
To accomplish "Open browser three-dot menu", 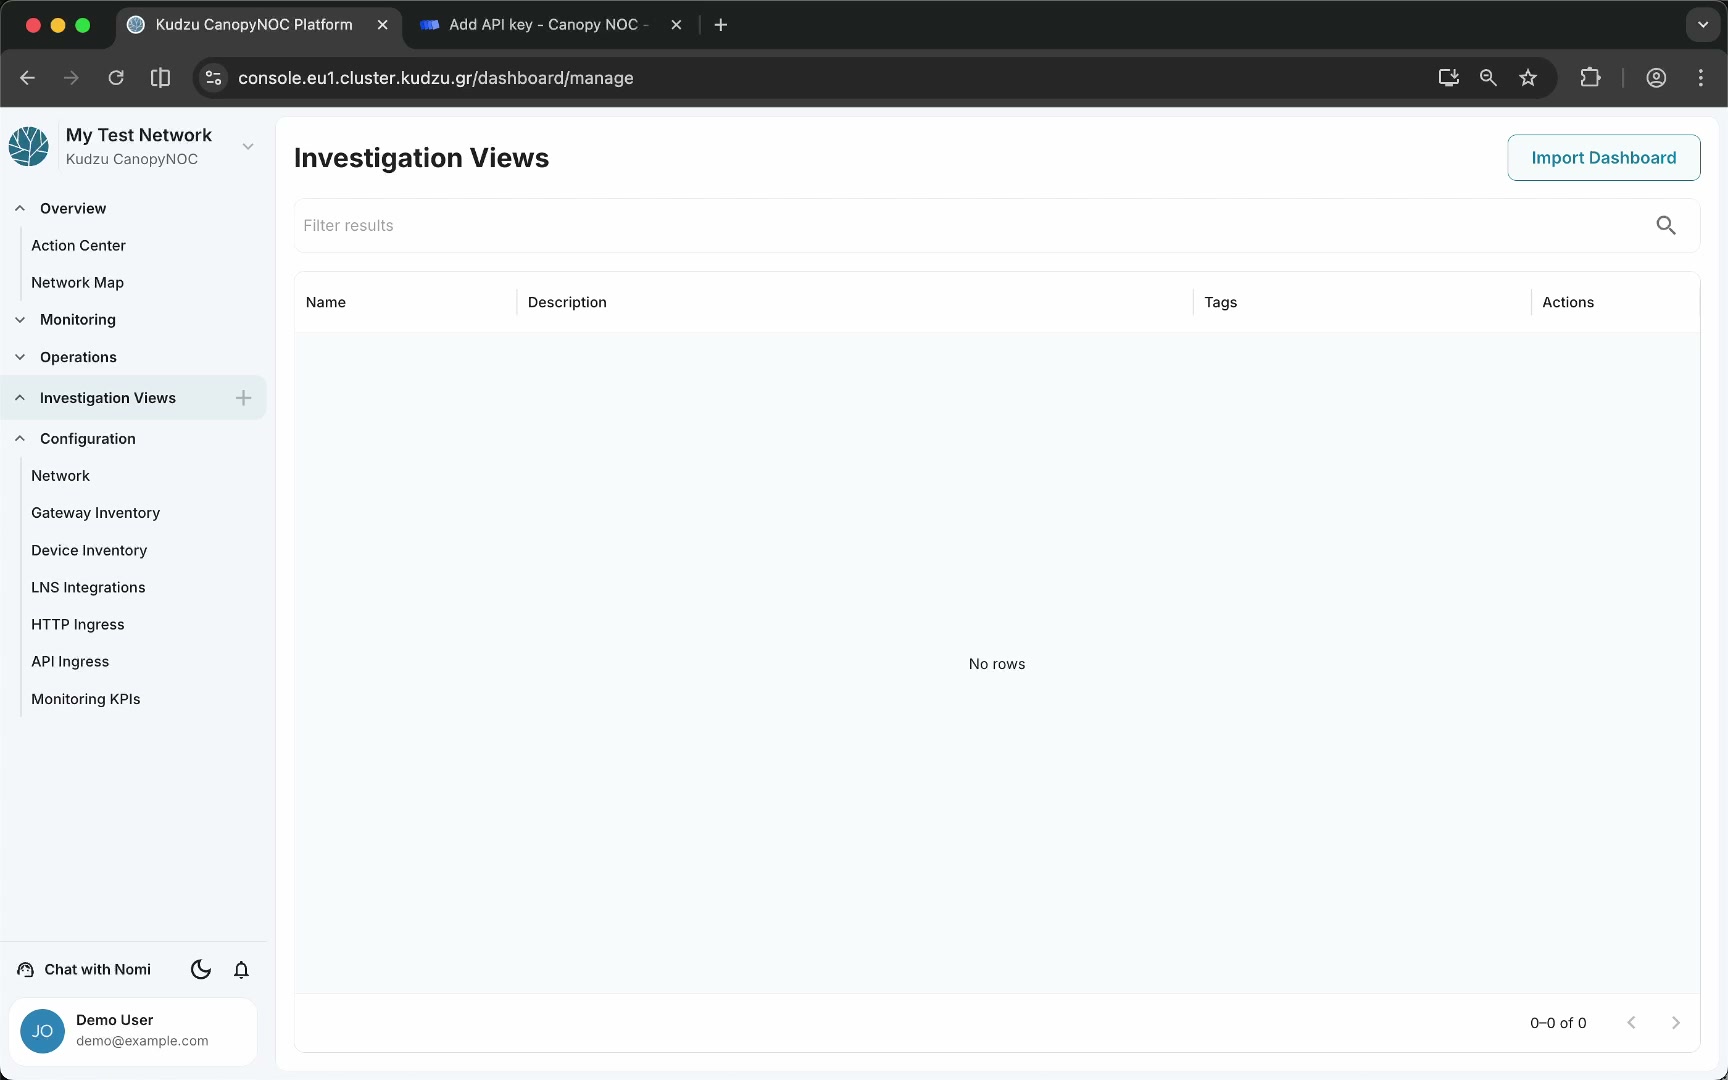I will [1701, 78].
